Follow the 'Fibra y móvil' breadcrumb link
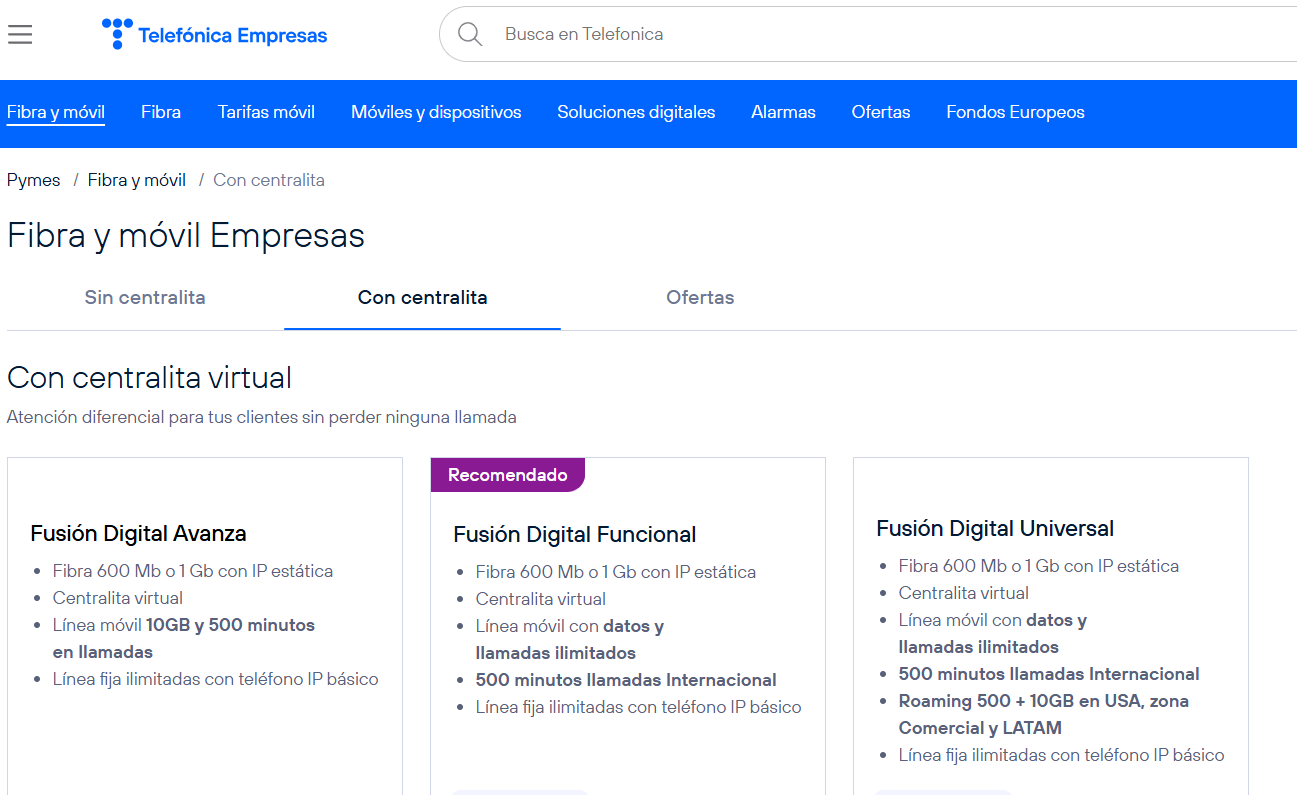 [x=137, y=180]
